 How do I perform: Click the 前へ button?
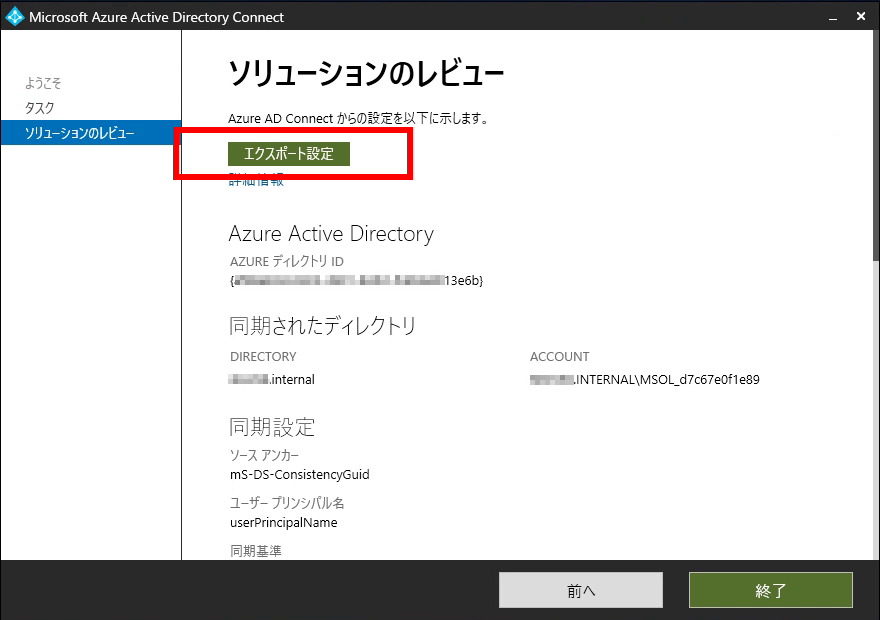coord(580,590)
